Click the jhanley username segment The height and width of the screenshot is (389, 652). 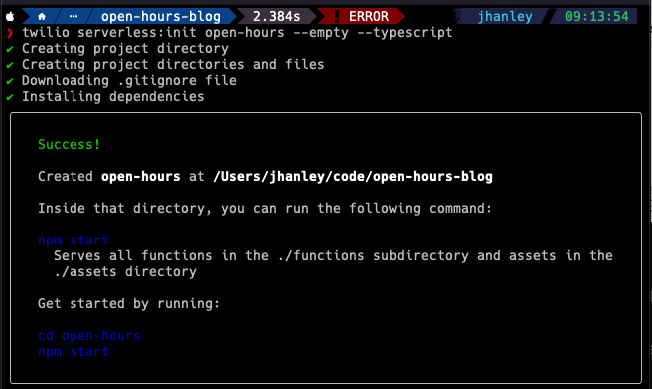click(505, 17)
